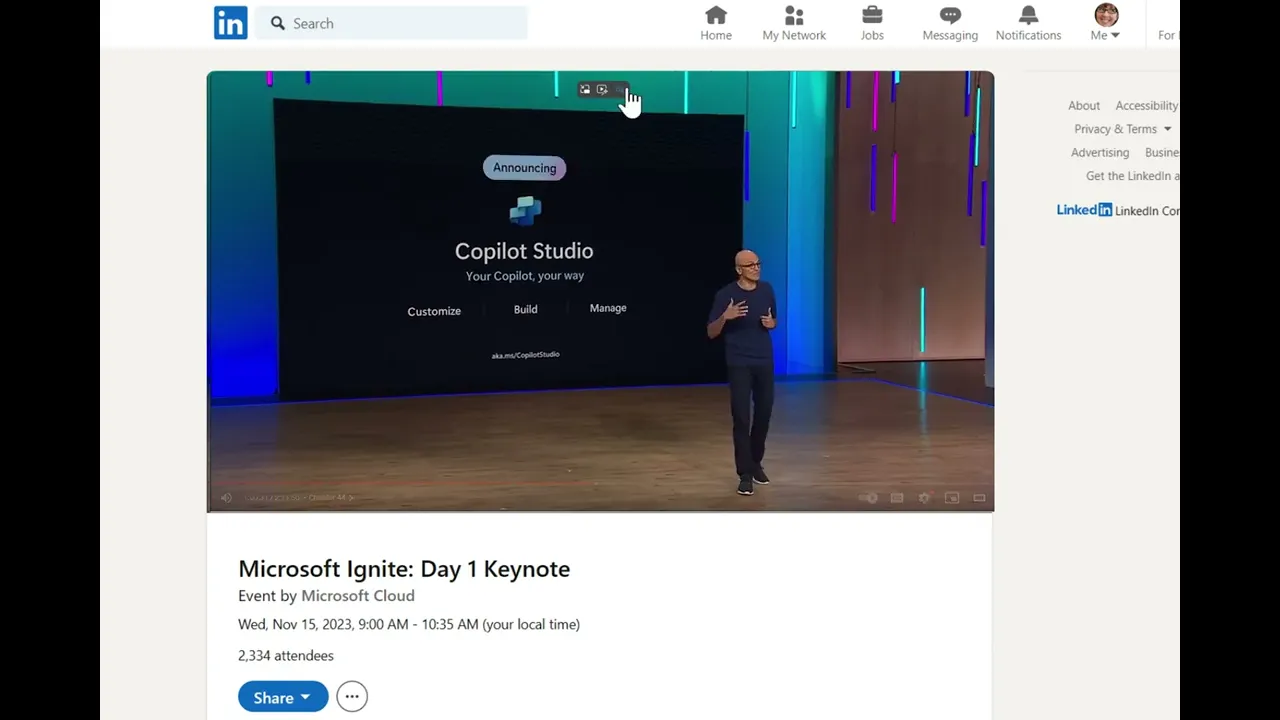Click the event date and time text

[409, 624]
